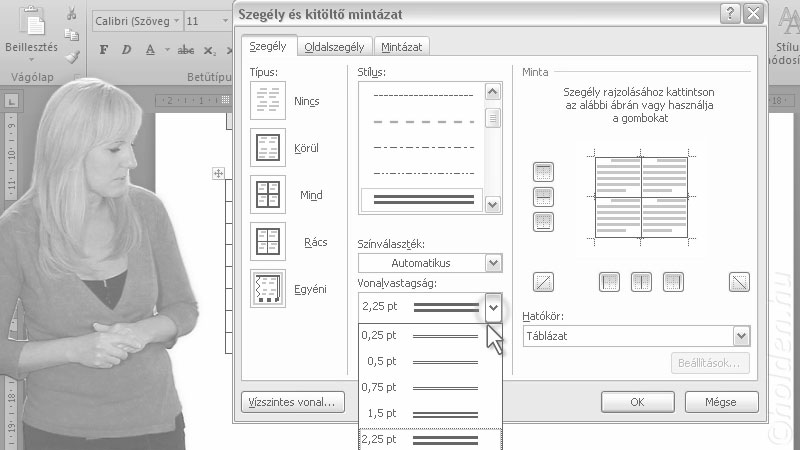The width and height of the screenshot is (800, 450).
Task: Select the Mind (all borders) type icon
Action: 267,194
